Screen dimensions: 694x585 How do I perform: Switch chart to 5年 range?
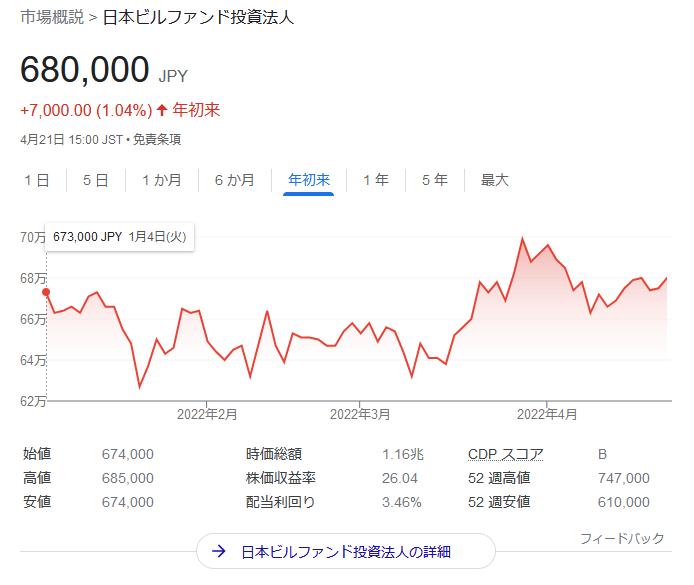tap(435, 180)
